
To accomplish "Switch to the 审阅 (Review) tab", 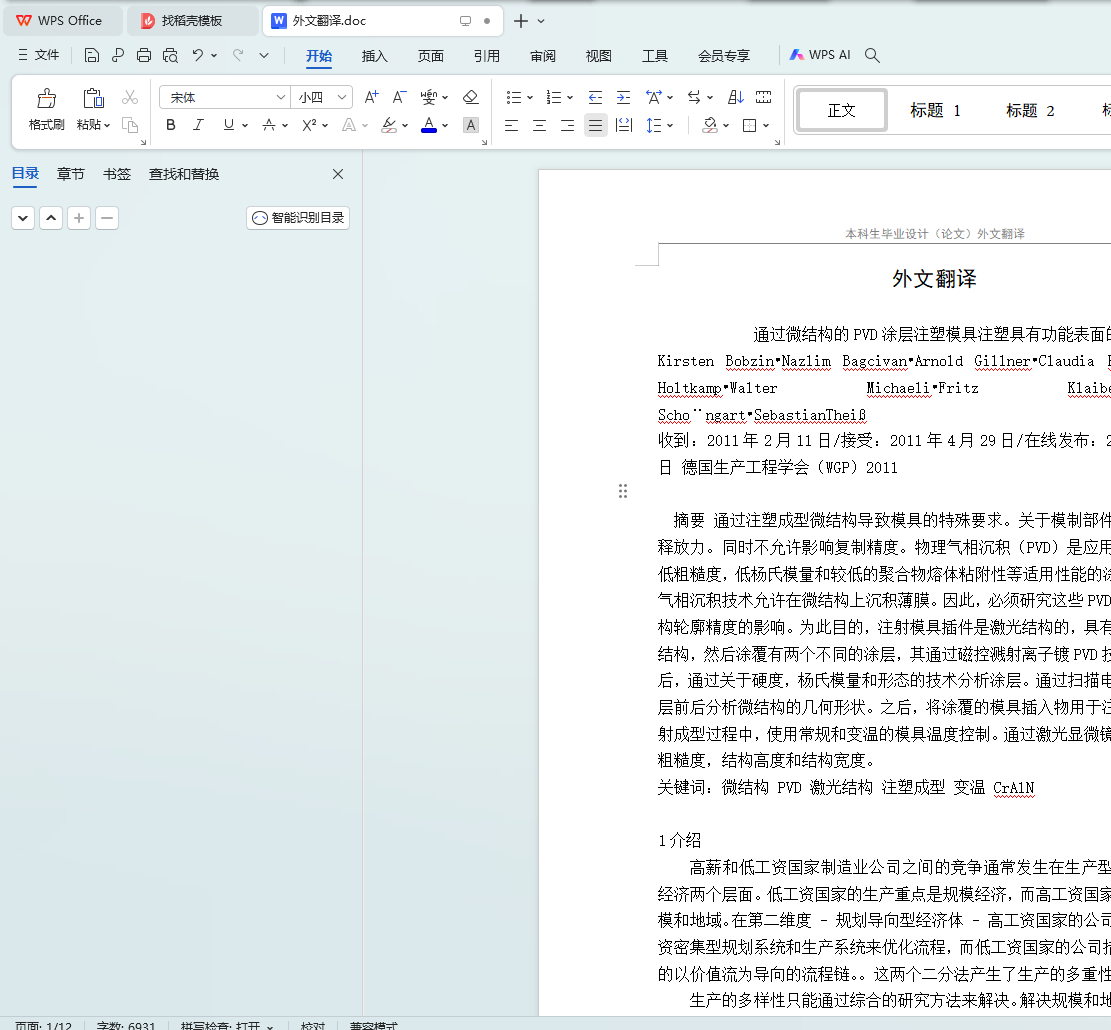I will 543,56.
